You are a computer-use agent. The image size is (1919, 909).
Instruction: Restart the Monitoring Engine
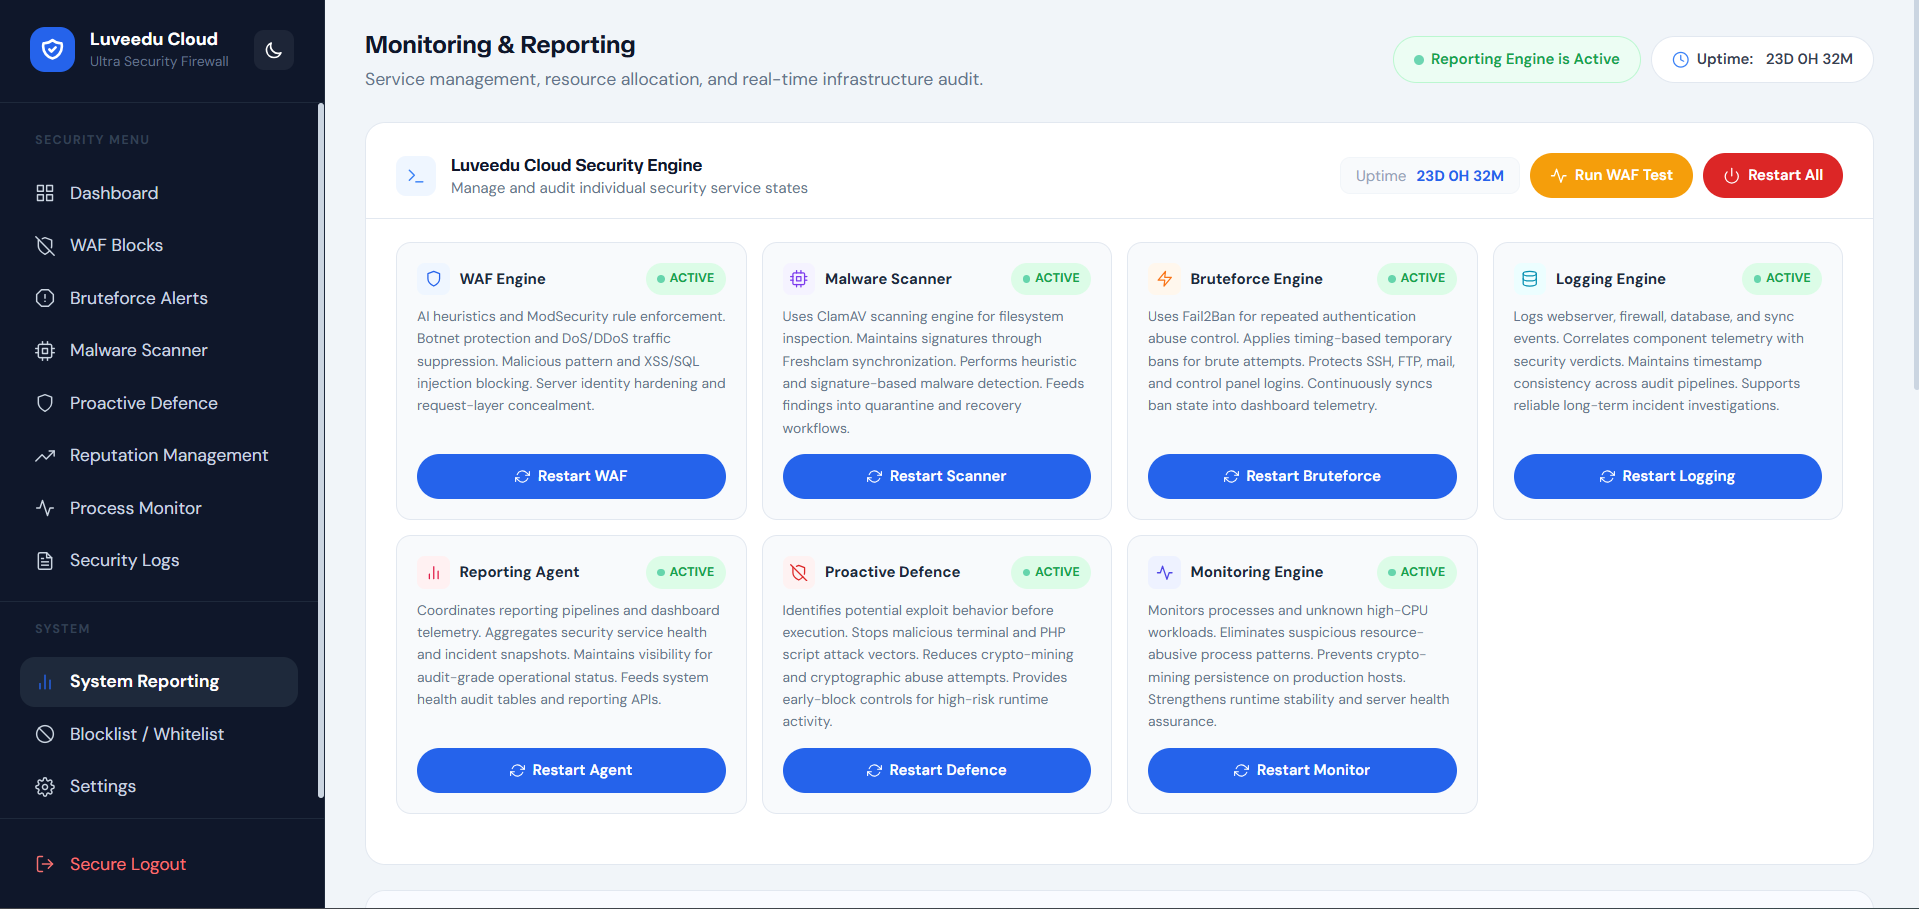point(1302,770)
